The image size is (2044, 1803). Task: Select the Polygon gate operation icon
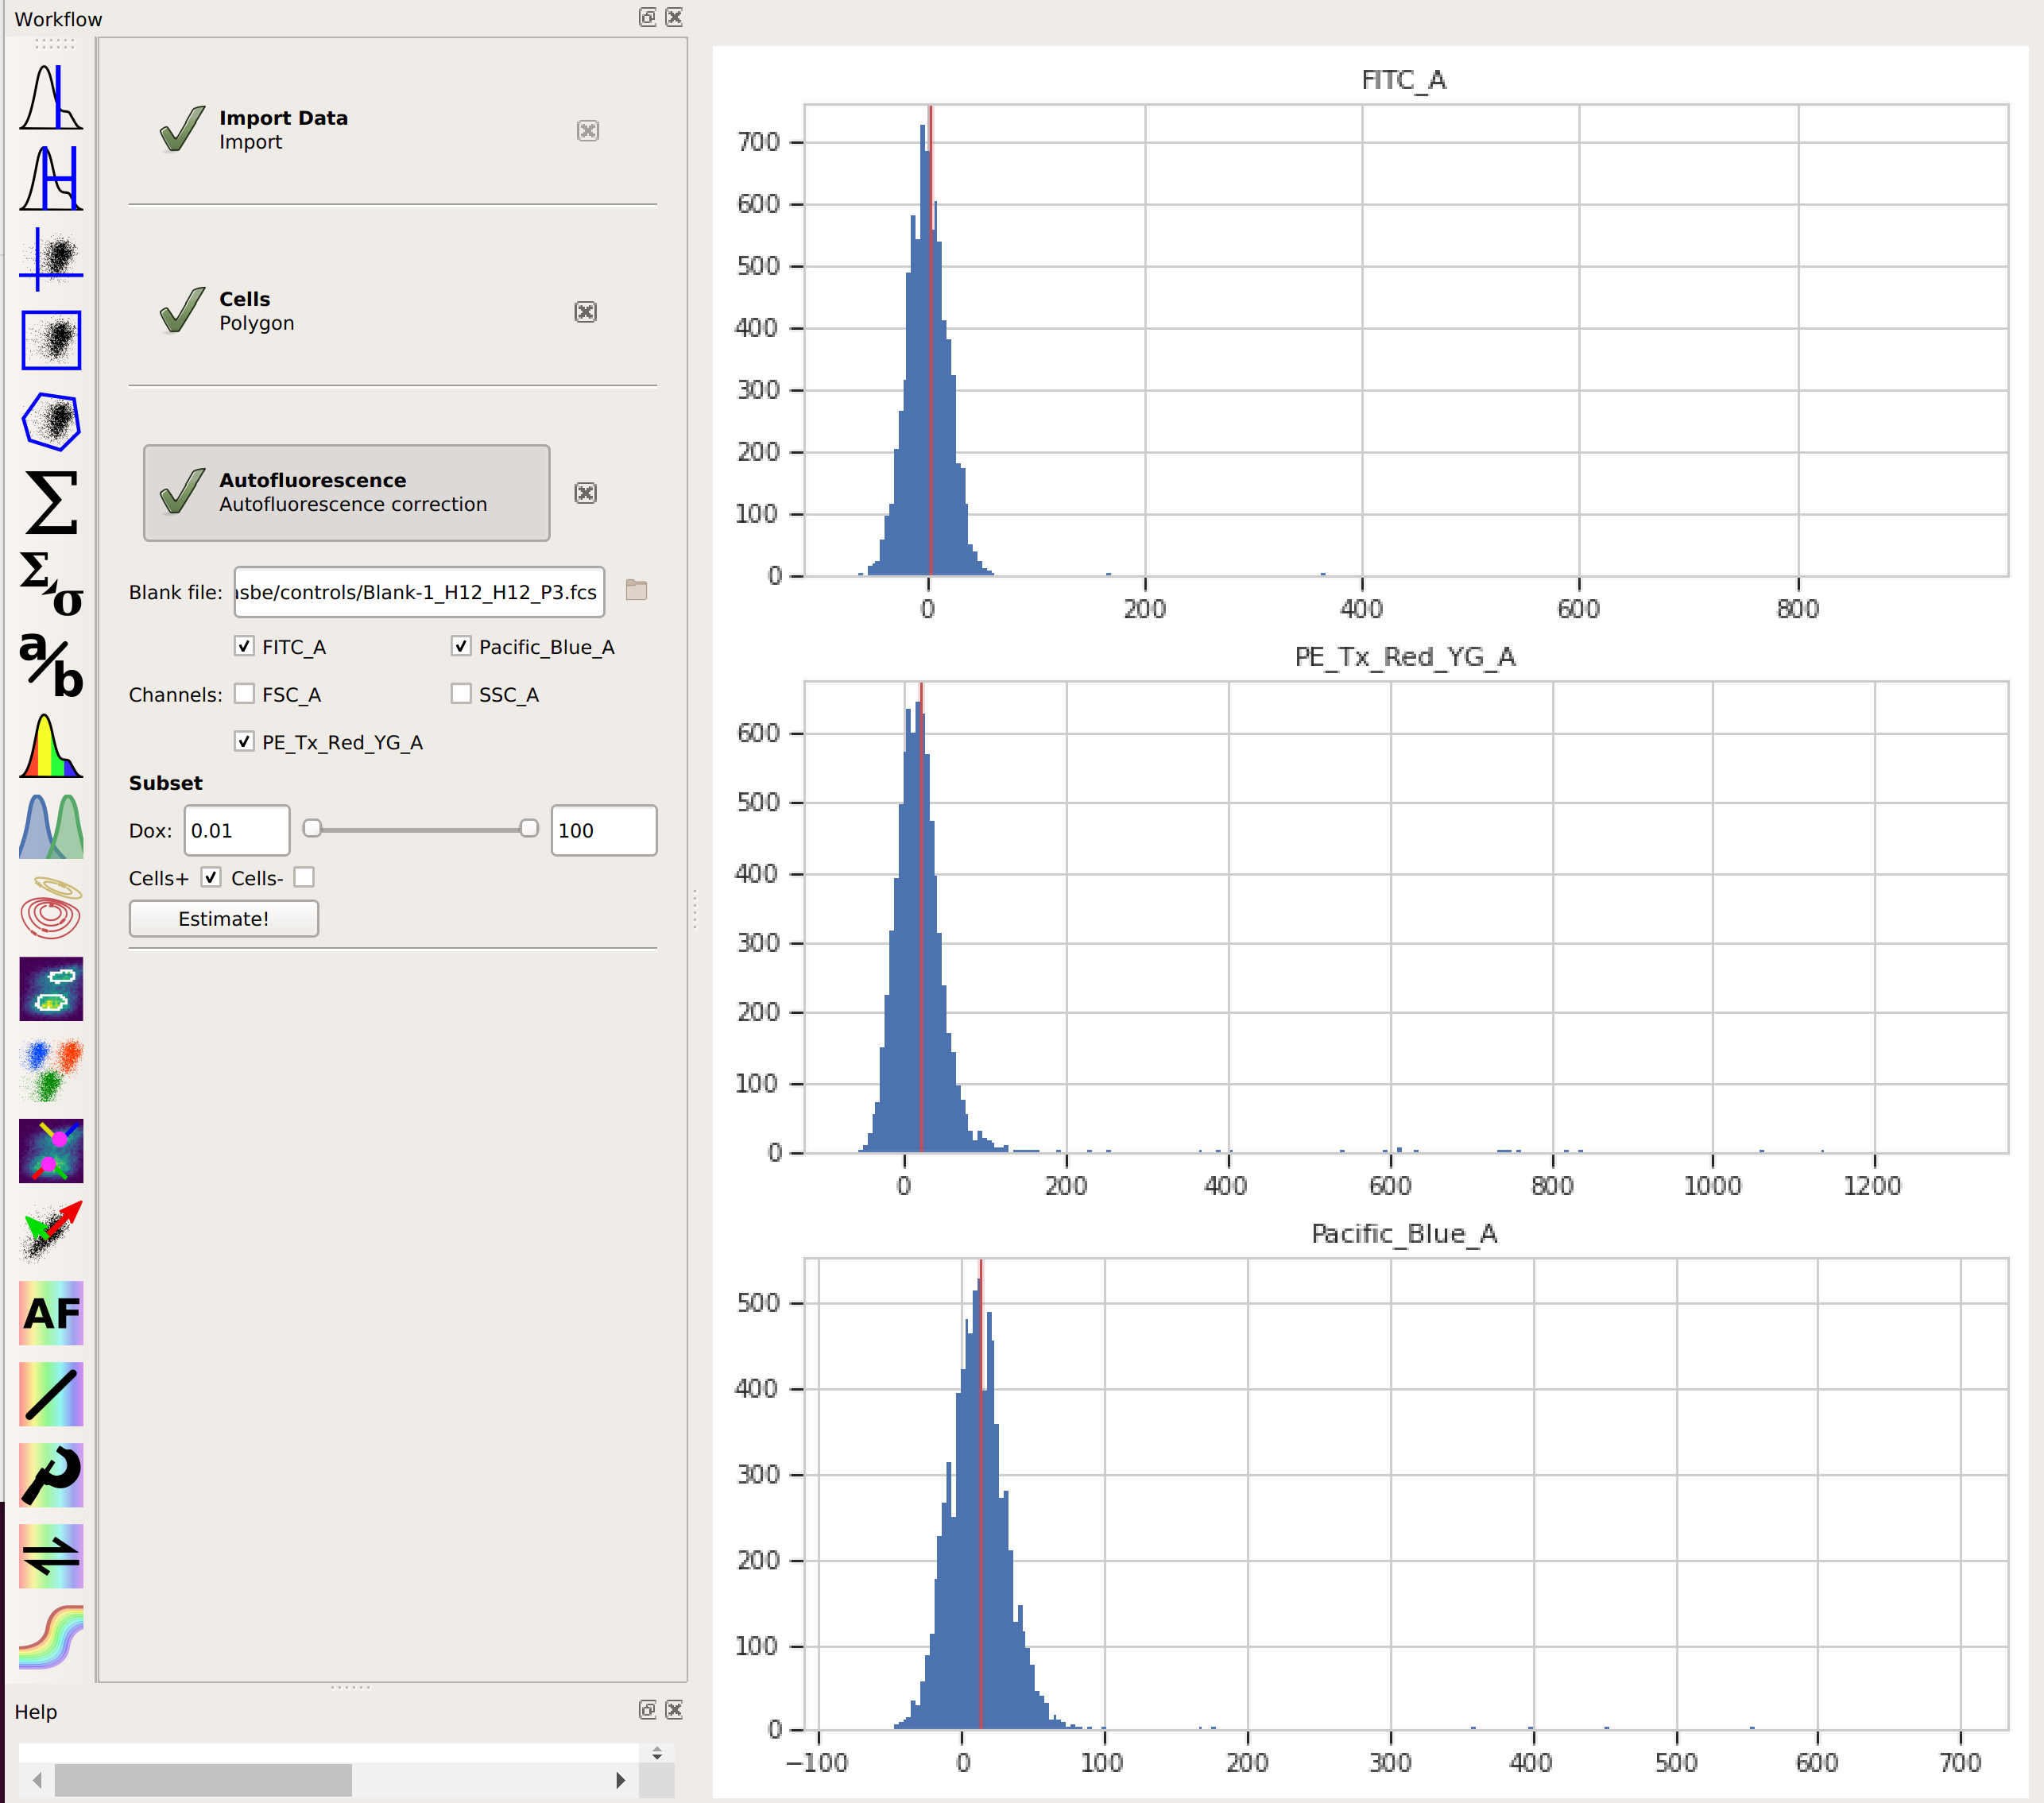51,421
